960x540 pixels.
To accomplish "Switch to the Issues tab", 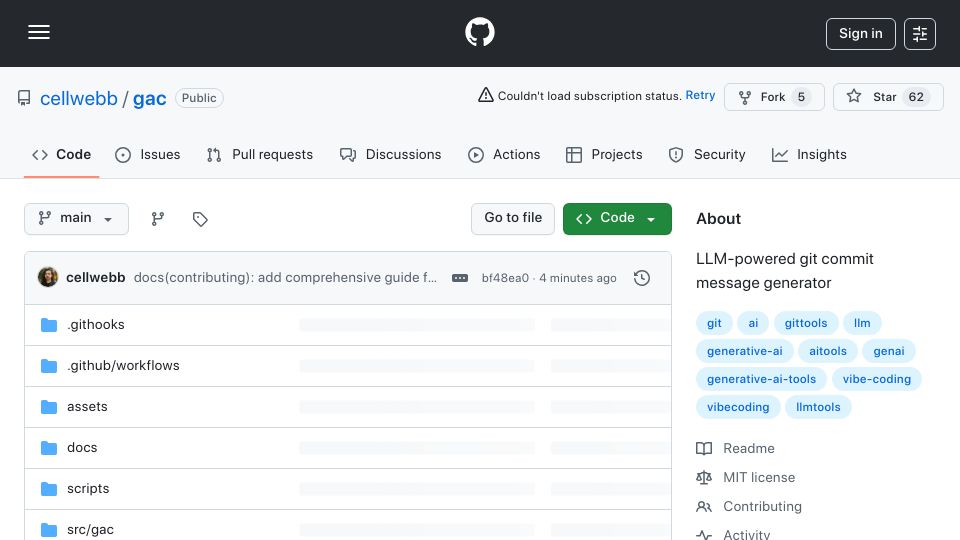I will [x=148, y=155].
